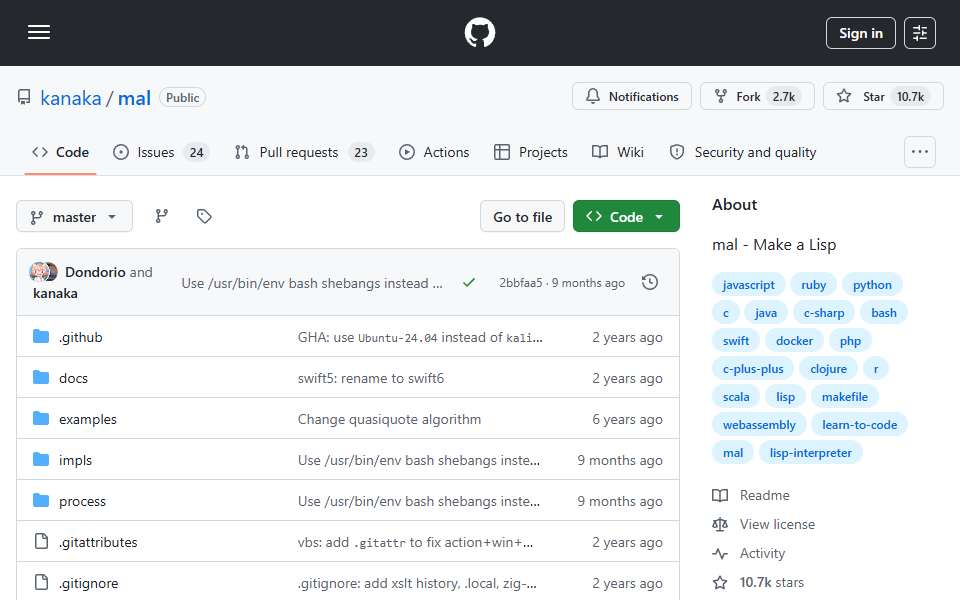The image size is (960, 600).
Task: Open the Pull requests tab
Action: pyautogui.click(x=304, y=152)
